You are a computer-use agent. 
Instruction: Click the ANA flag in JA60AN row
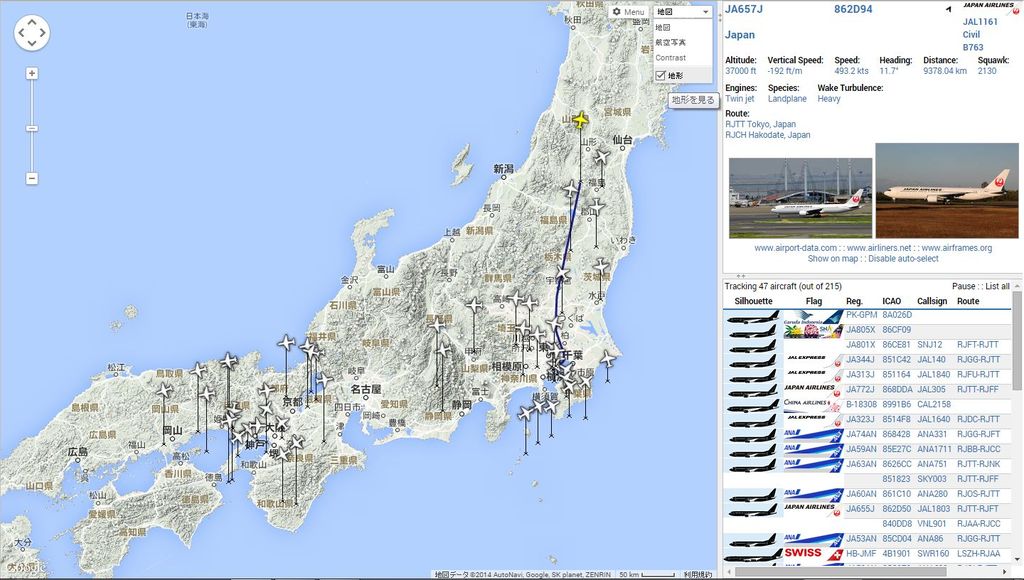point(813,494)
